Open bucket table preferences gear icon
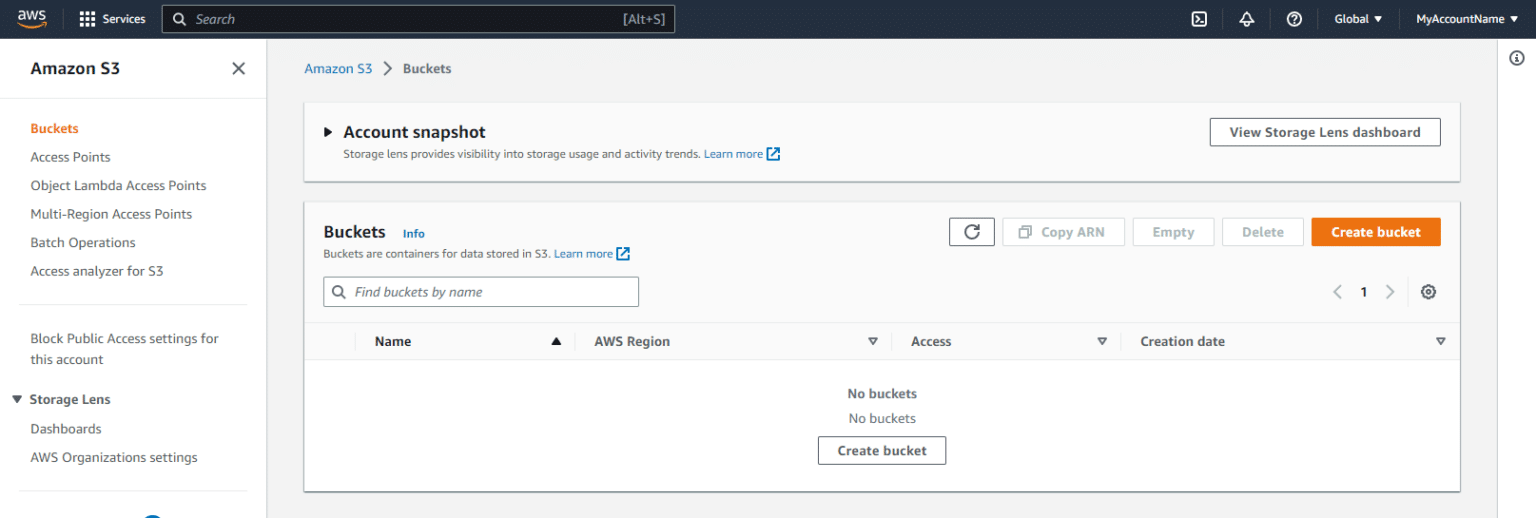Image resolution: width=1536 pixels, height=518 pixels. 1428,292
